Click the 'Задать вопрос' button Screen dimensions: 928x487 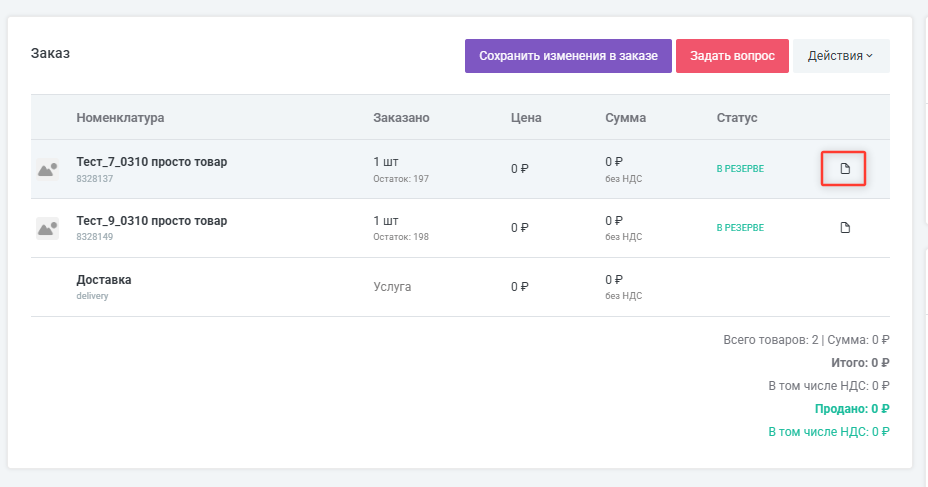(x=732, y=56)
